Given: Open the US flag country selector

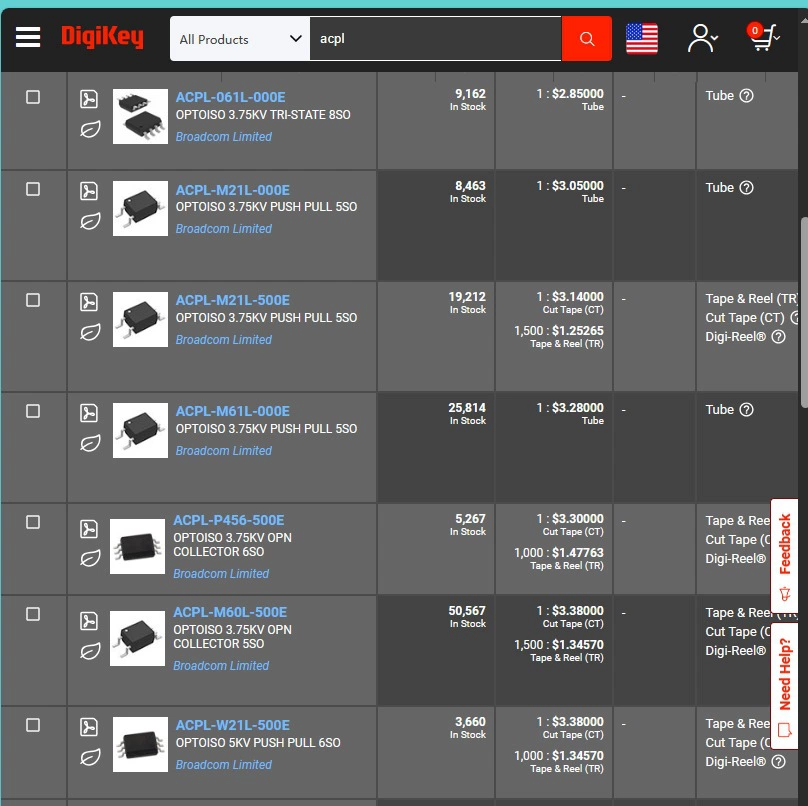Looking at the screenshot, I should click(642, 39).
